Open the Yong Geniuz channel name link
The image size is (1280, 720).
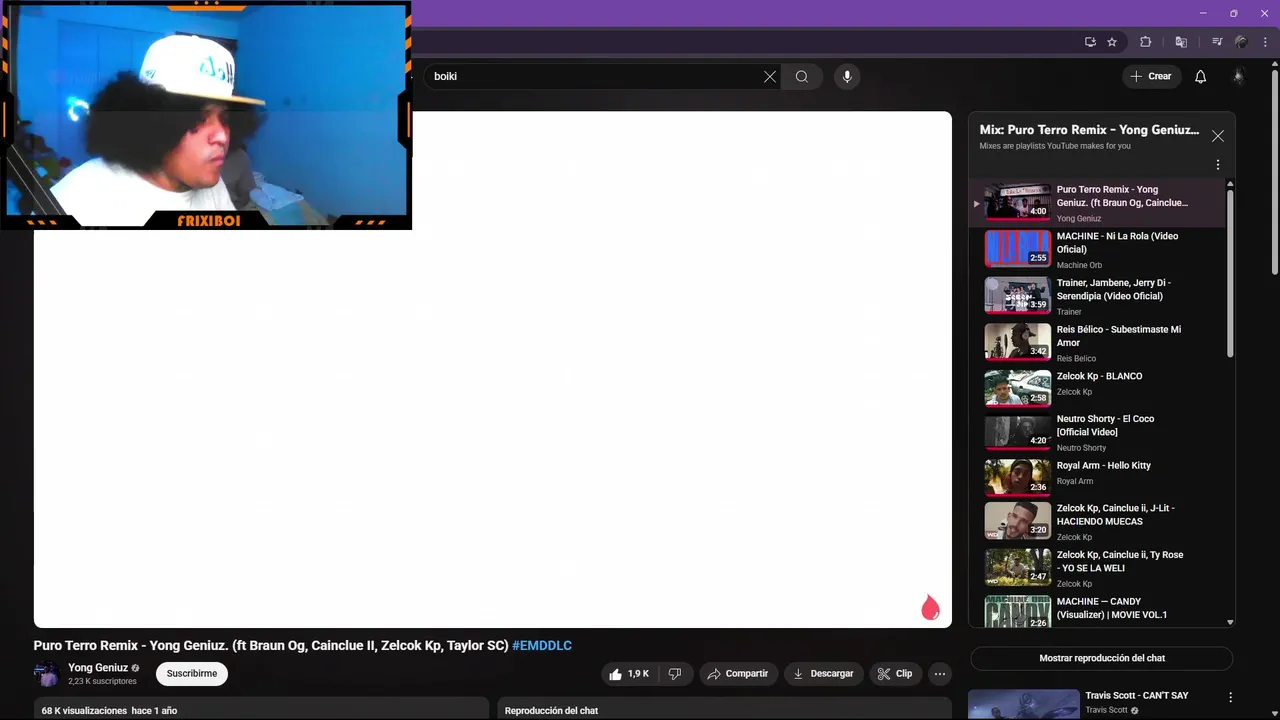98,668
